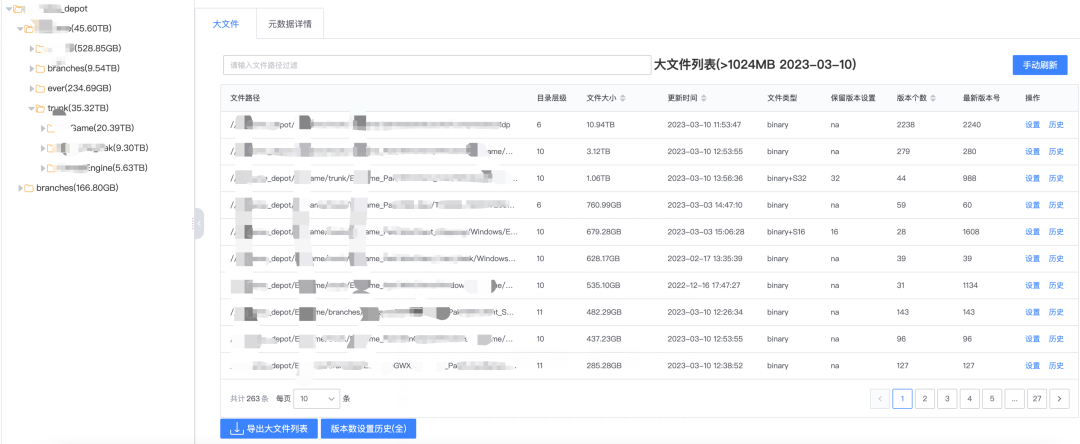Jump to page 27

coord(1037,399)
